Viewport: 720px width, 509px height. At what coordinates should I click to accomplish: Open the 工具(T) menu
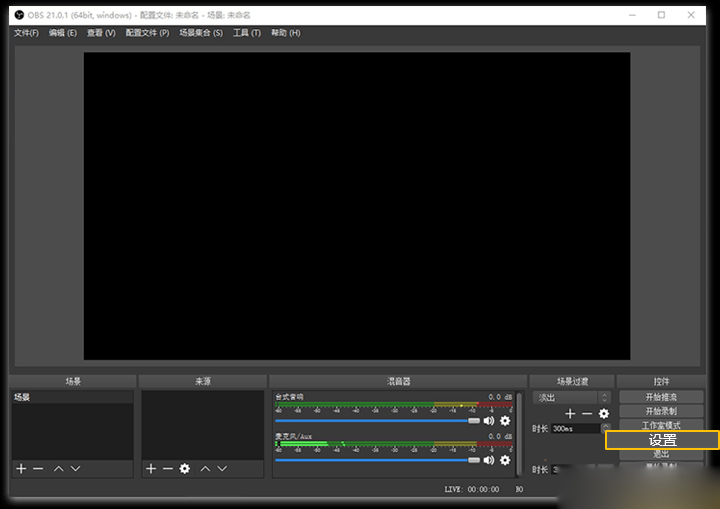tap(247, 33)
